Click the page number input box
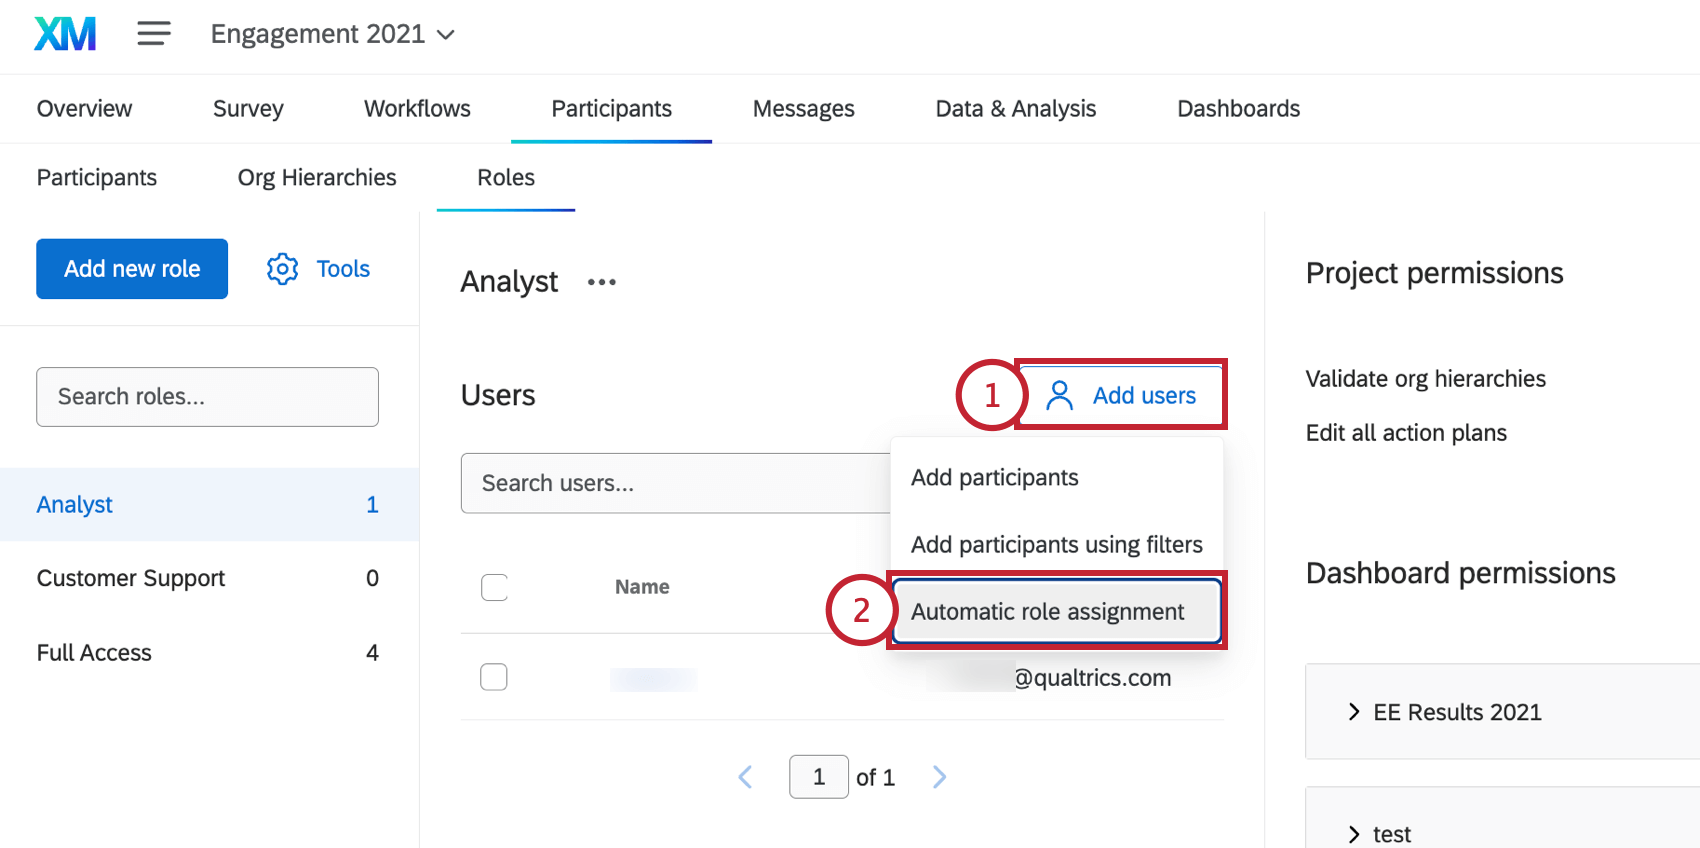This screenshot has width=1700, height=848. point(818,777)
